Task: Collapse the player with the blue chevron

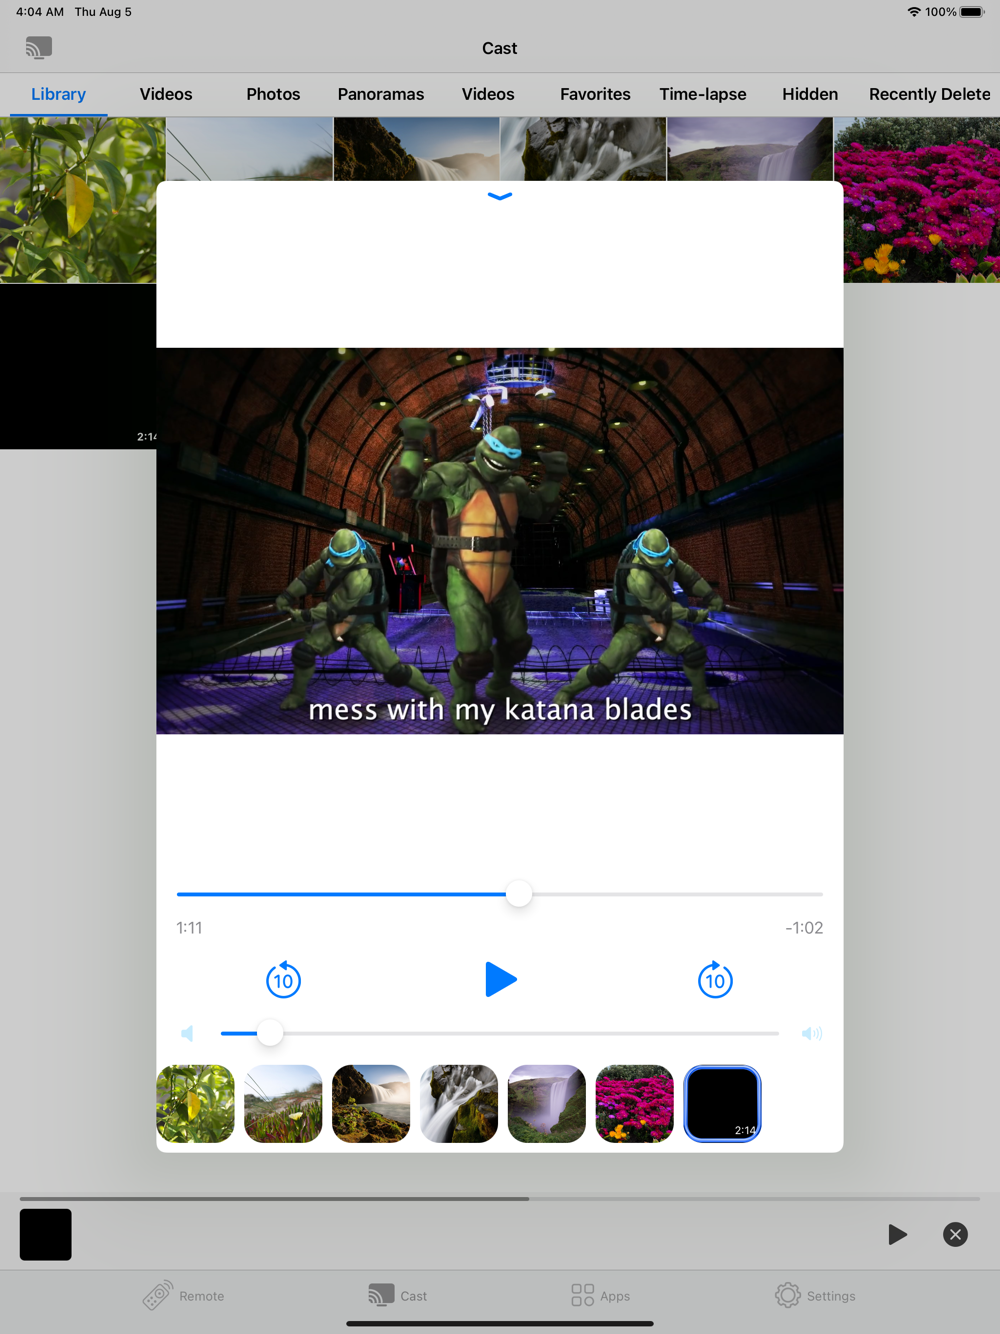Action: [500, 196]
